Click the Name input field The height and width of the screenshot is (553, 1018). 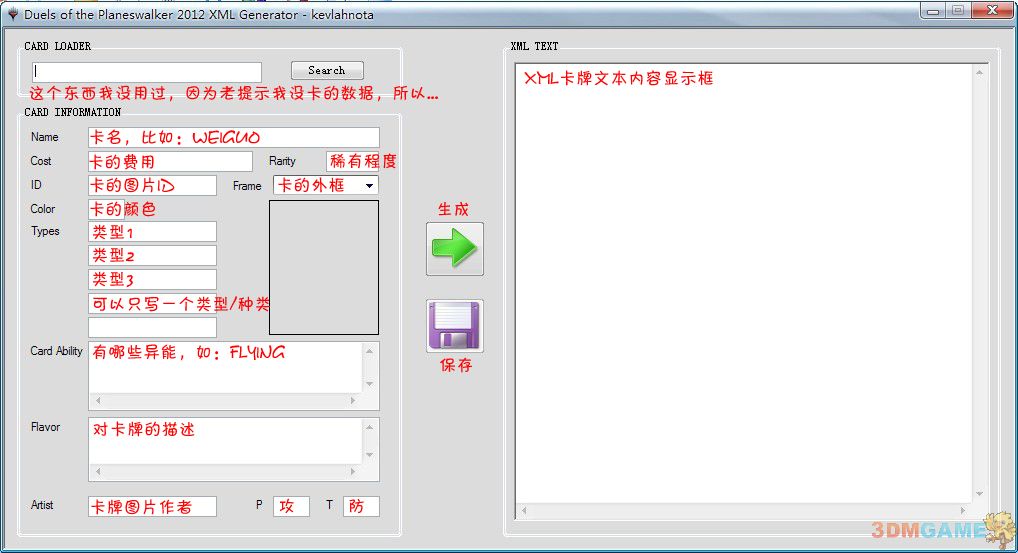click(x=234, y=137)
